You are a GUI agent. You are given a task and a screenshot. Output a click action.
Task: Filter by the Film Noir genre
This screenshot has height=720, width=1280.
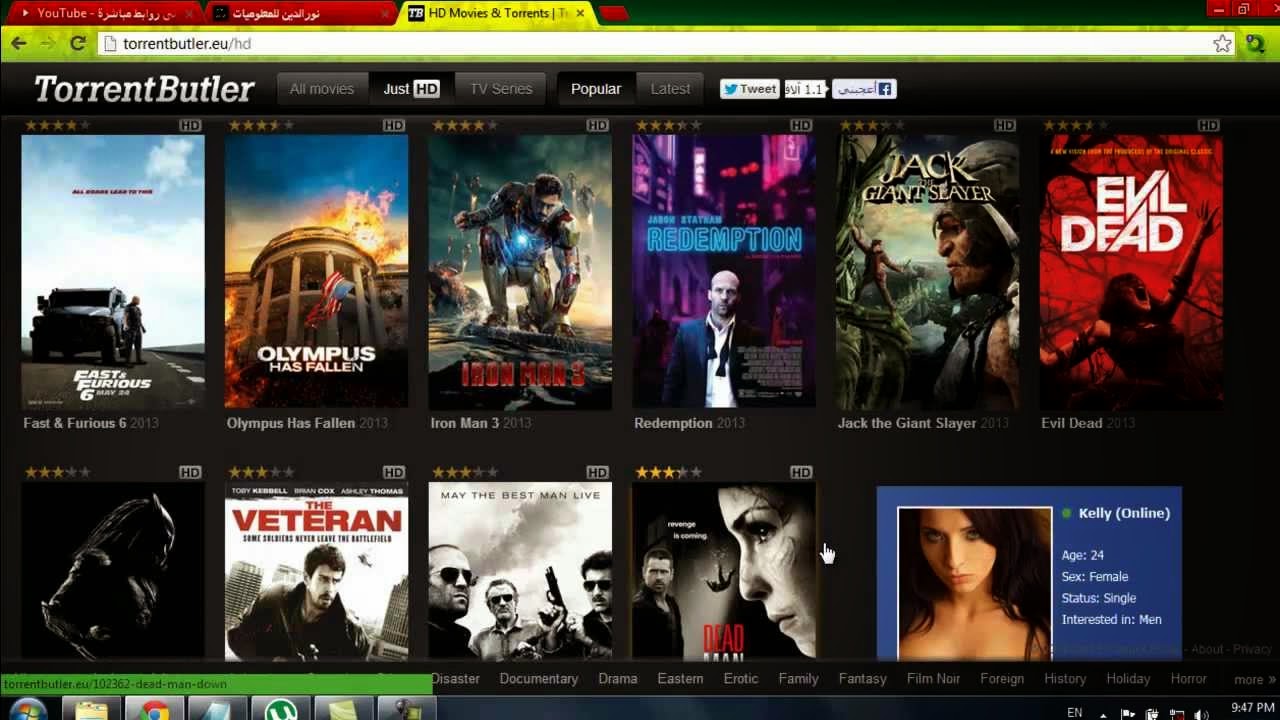(x=933, y=679)
